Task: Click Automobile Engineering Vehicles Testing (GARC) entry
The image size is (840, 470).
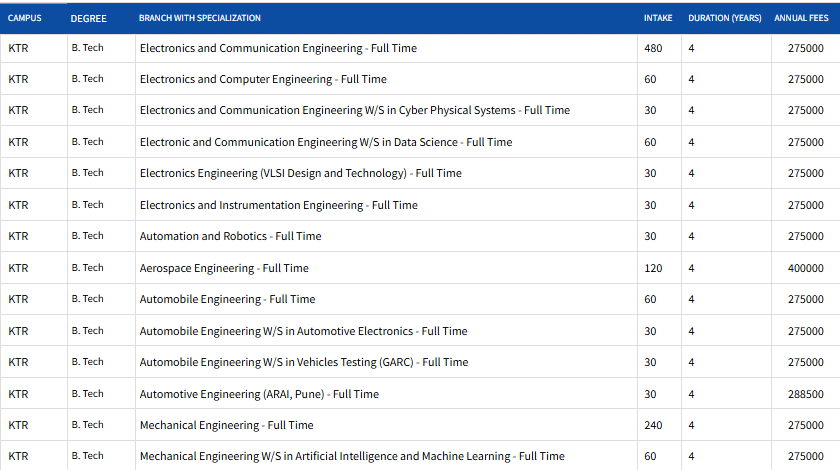Action: coord(303,362)
